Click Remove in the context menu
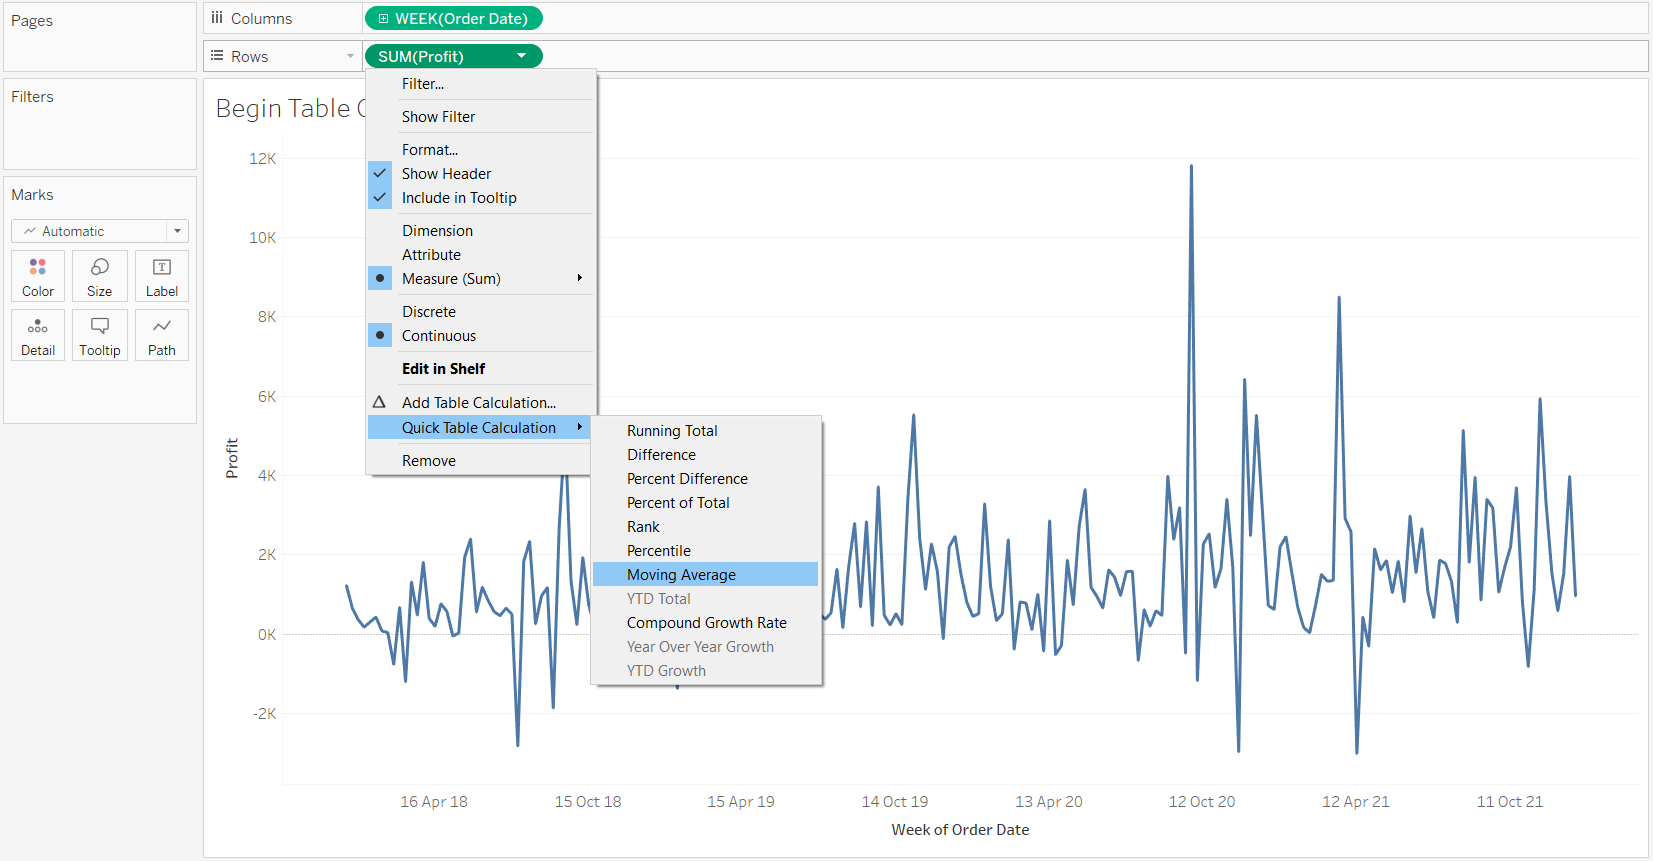The width and height of the screenshot is (1653, 861). click(x=429, y=461)
